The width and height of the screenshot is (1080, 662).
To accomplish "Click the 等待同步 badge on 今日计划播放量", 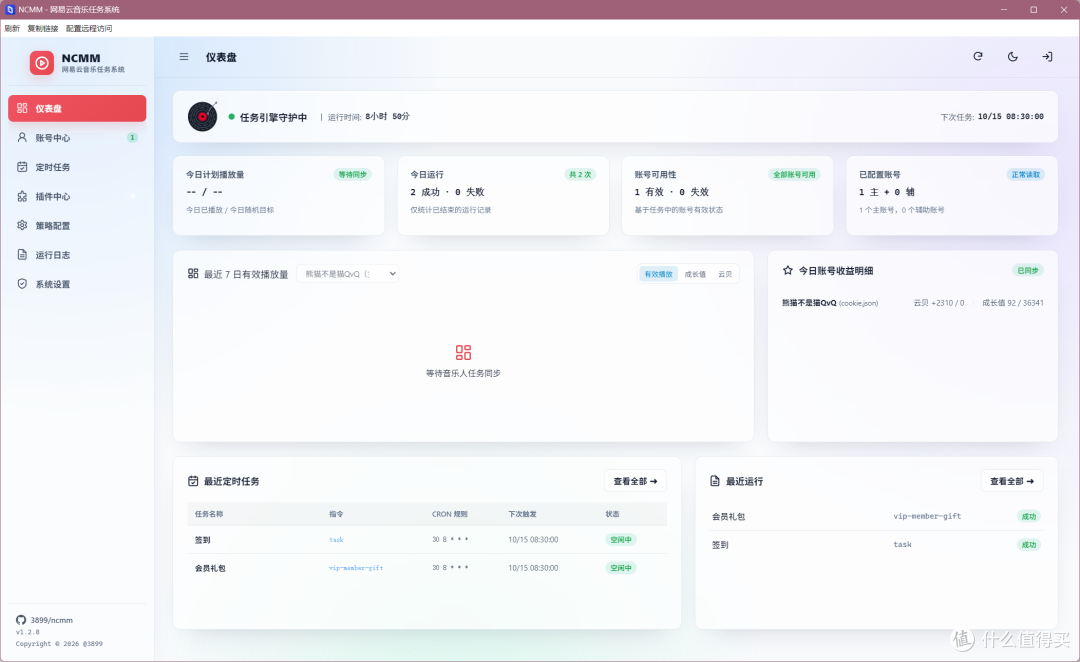I will point(353,174).
